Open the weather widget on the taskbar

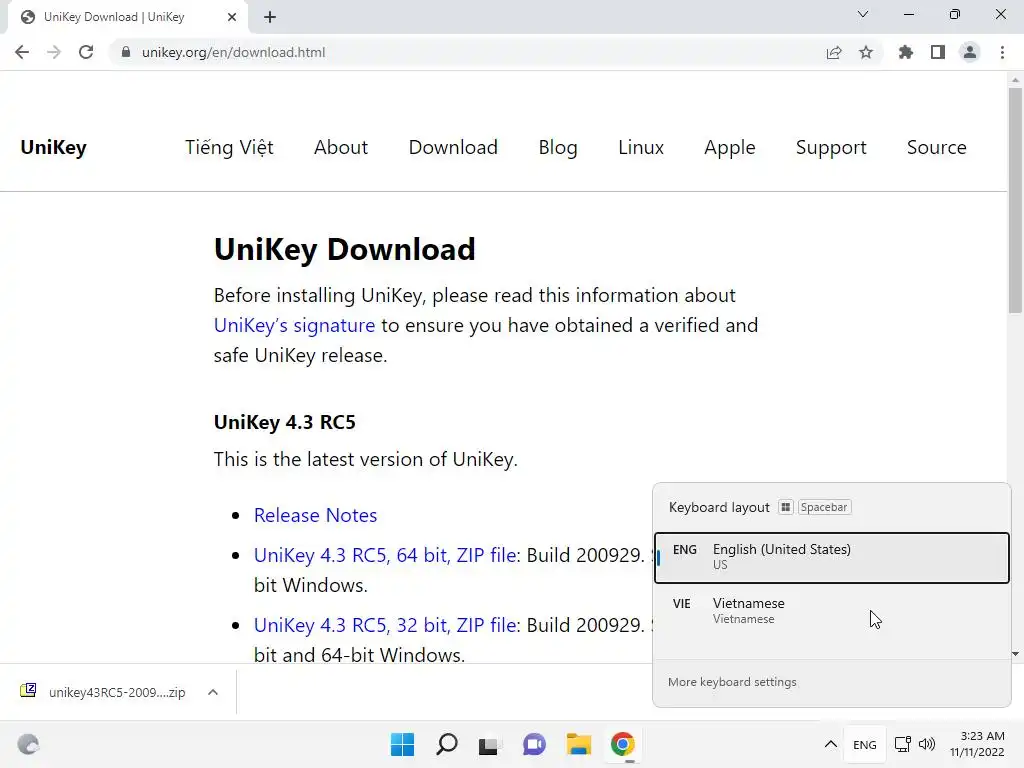coord(28,744)
